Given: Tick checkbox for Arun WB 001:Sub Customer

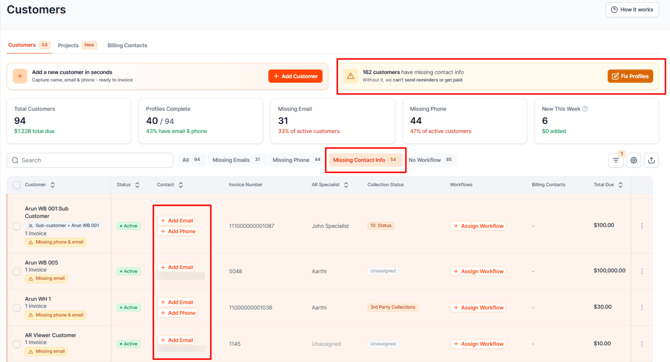Looking at the screenshot, I should [16, 226].
